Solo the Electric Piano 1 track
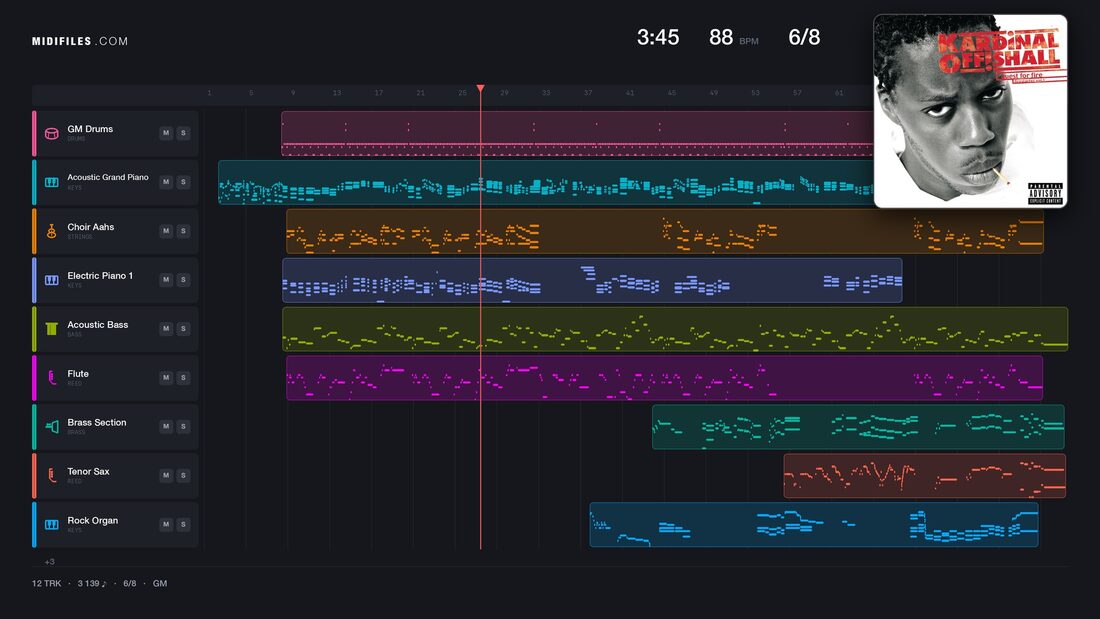This screenshot has height=619, width=1100. coord(183,279)
